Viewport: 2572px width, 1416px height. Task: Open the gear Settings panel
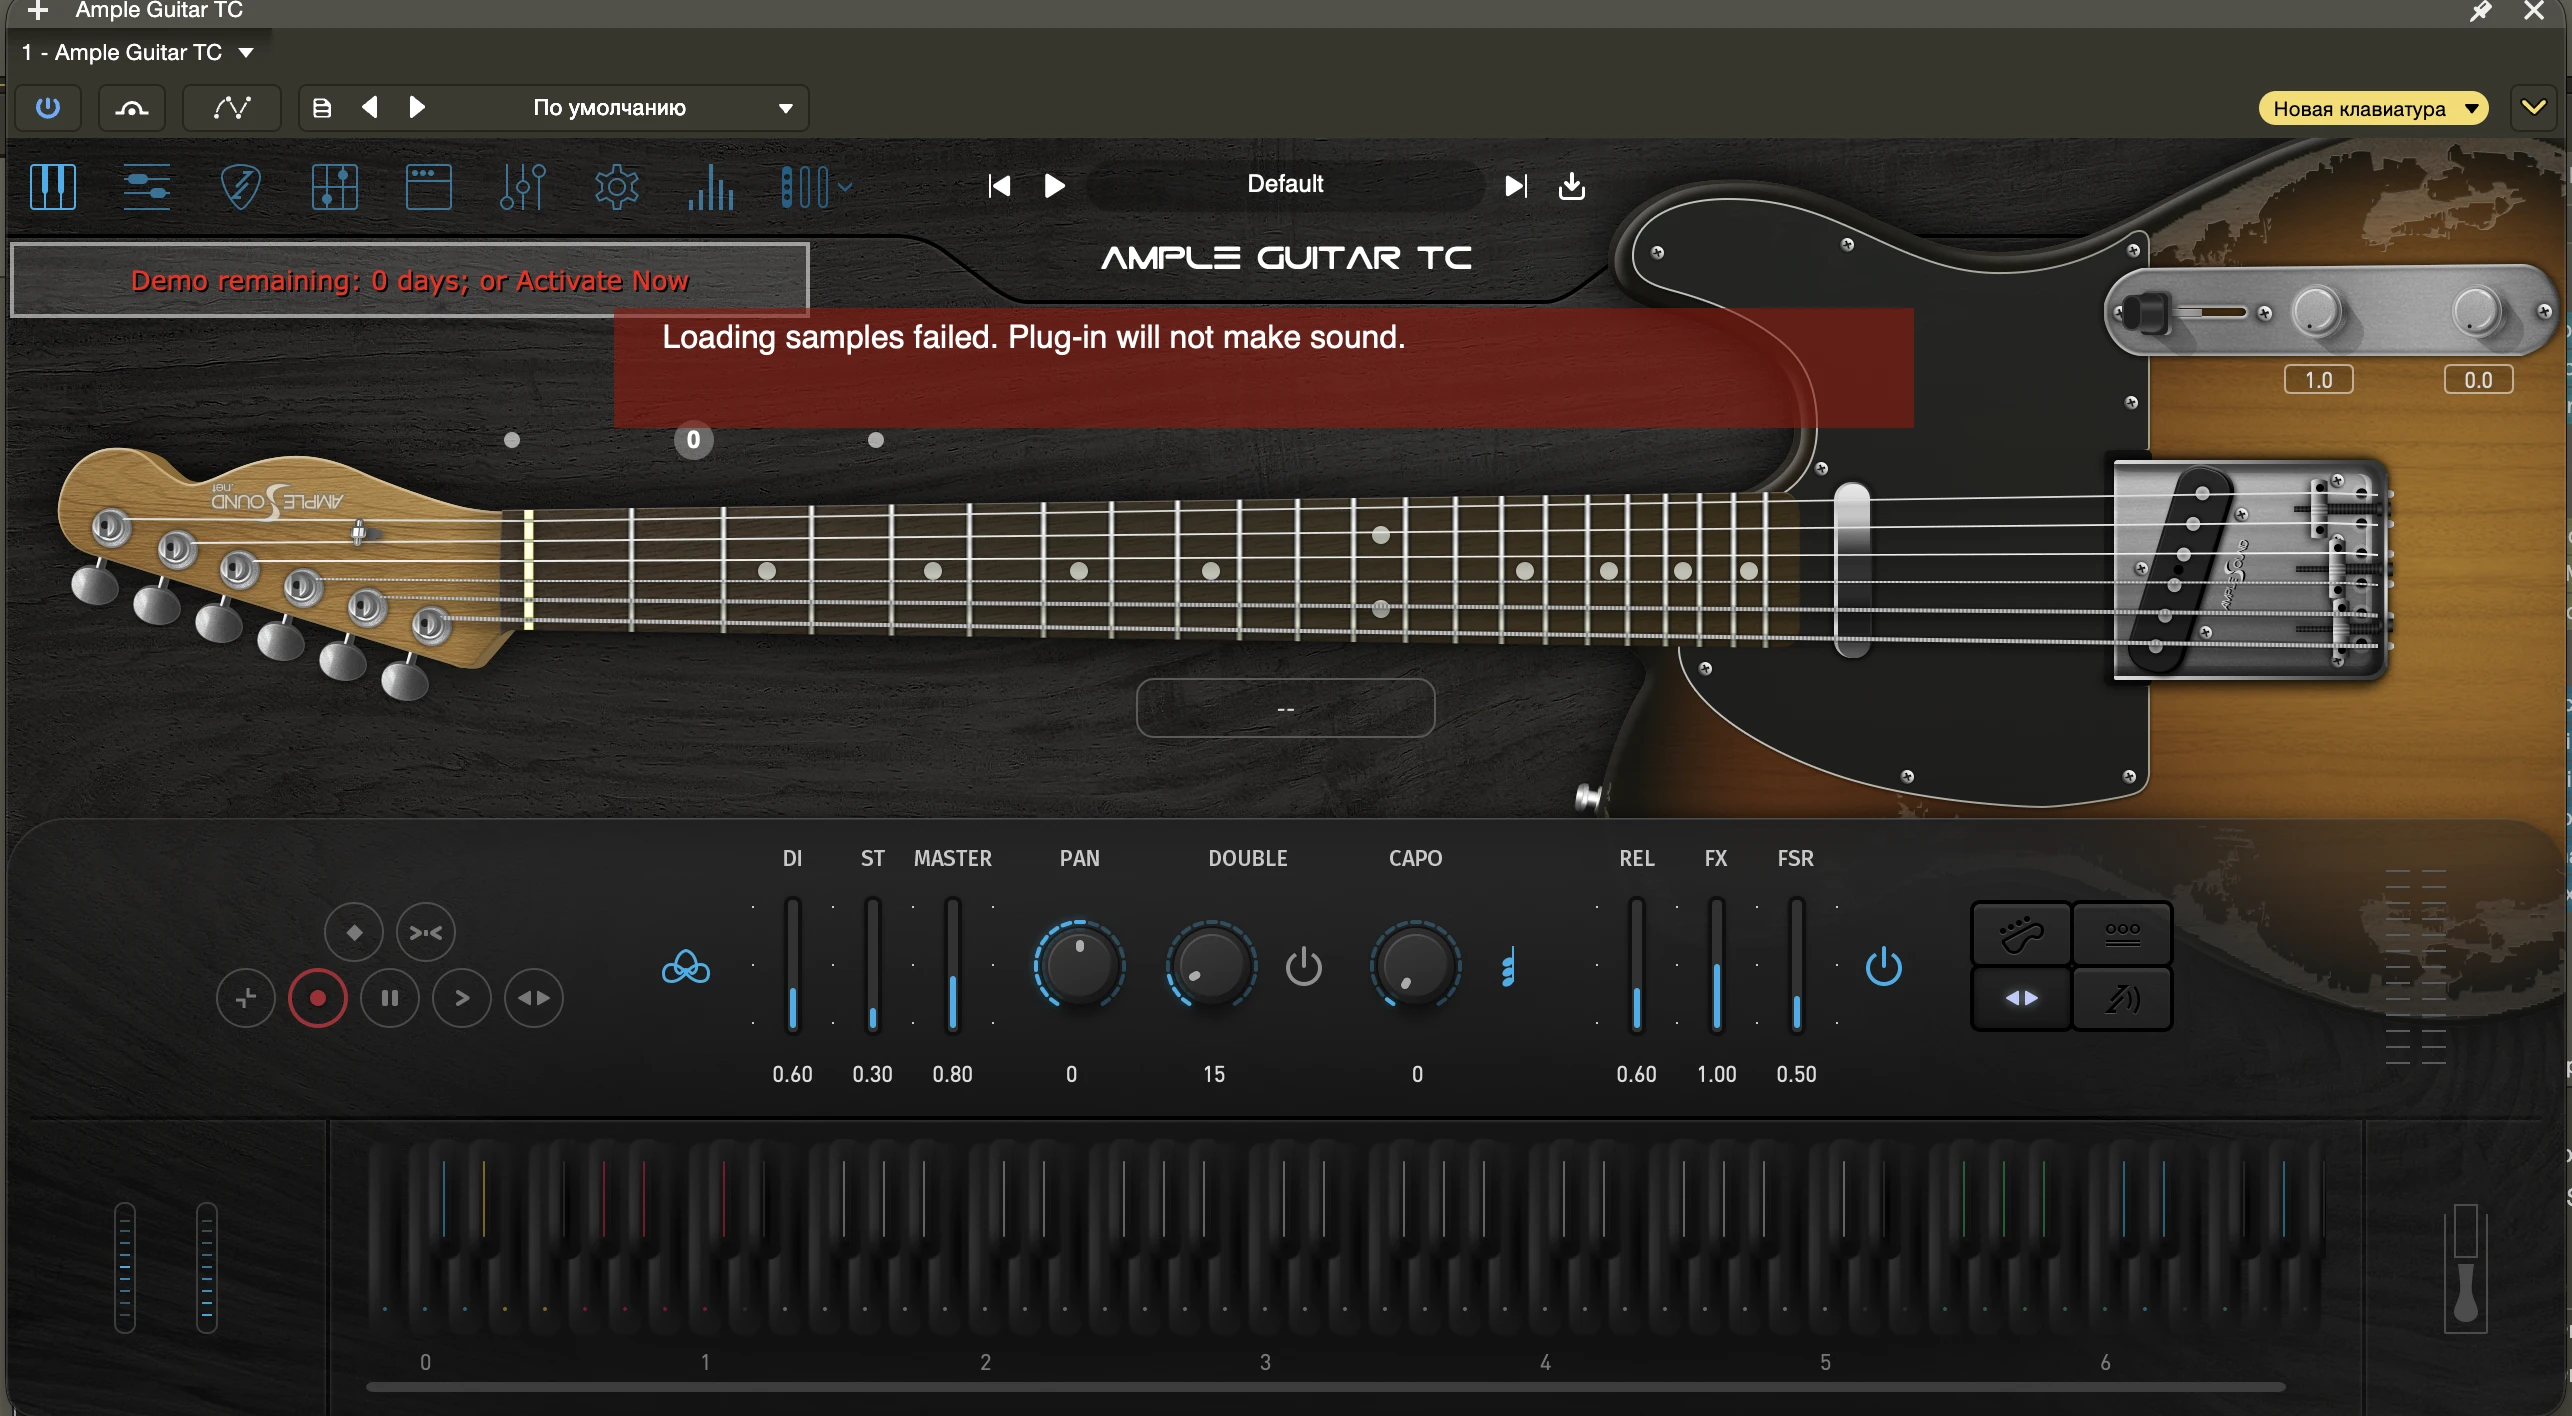[x=616, y=186]
